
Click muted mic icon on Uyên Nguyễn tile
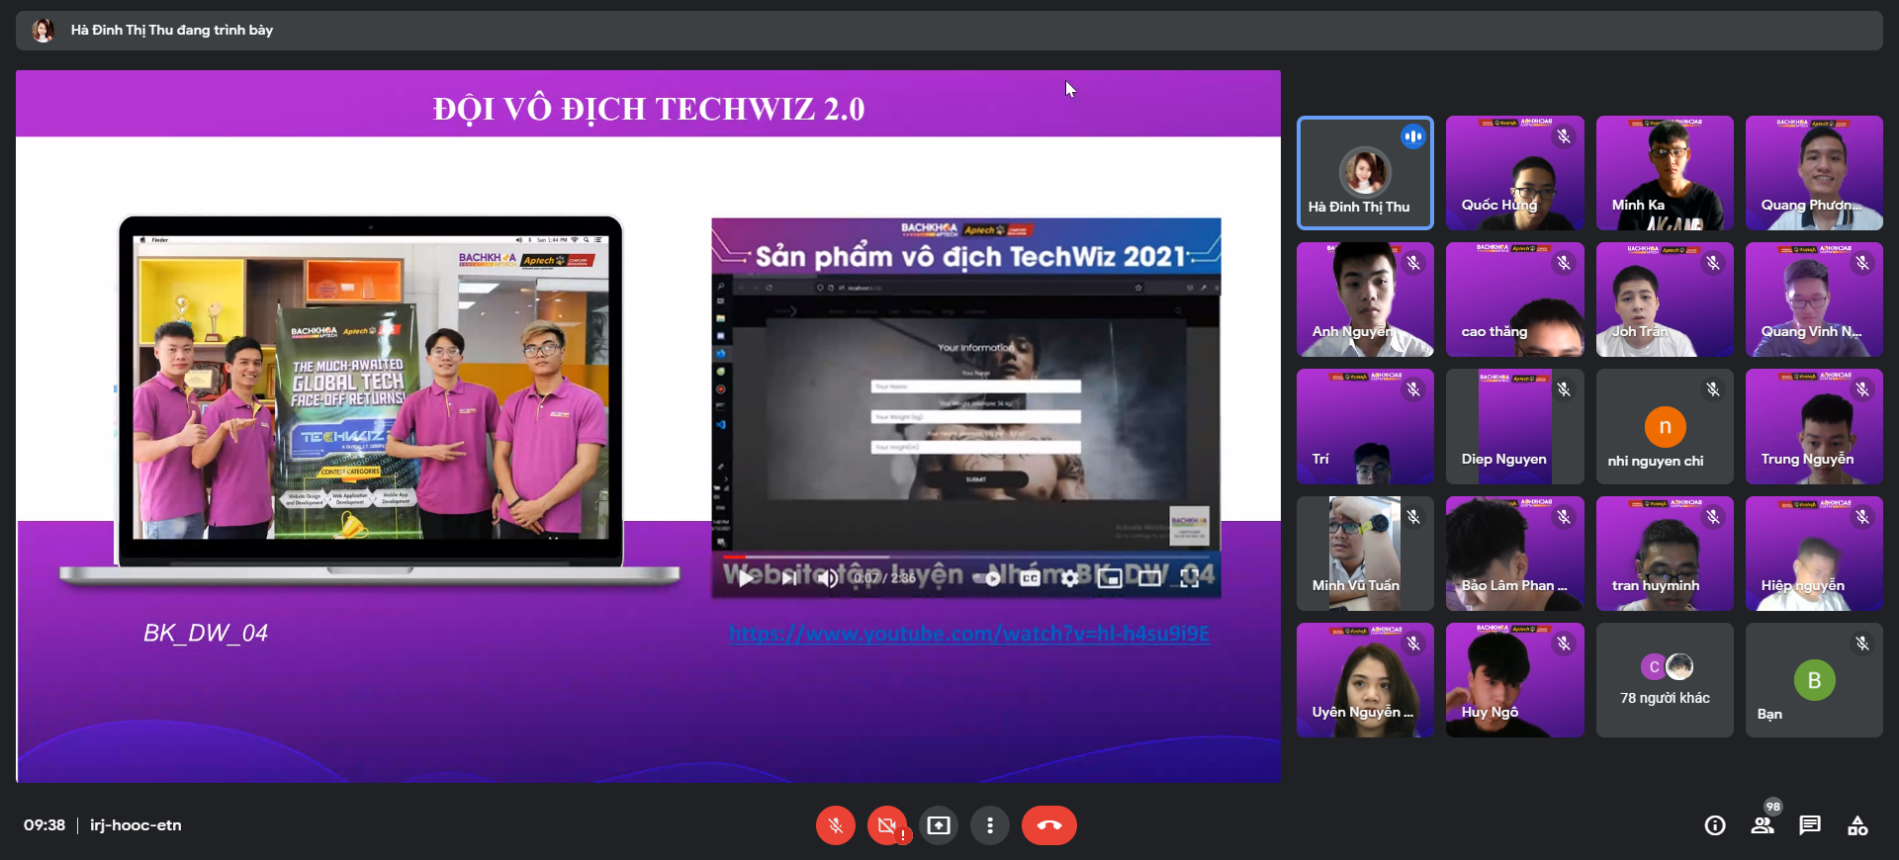point(1413,644)
